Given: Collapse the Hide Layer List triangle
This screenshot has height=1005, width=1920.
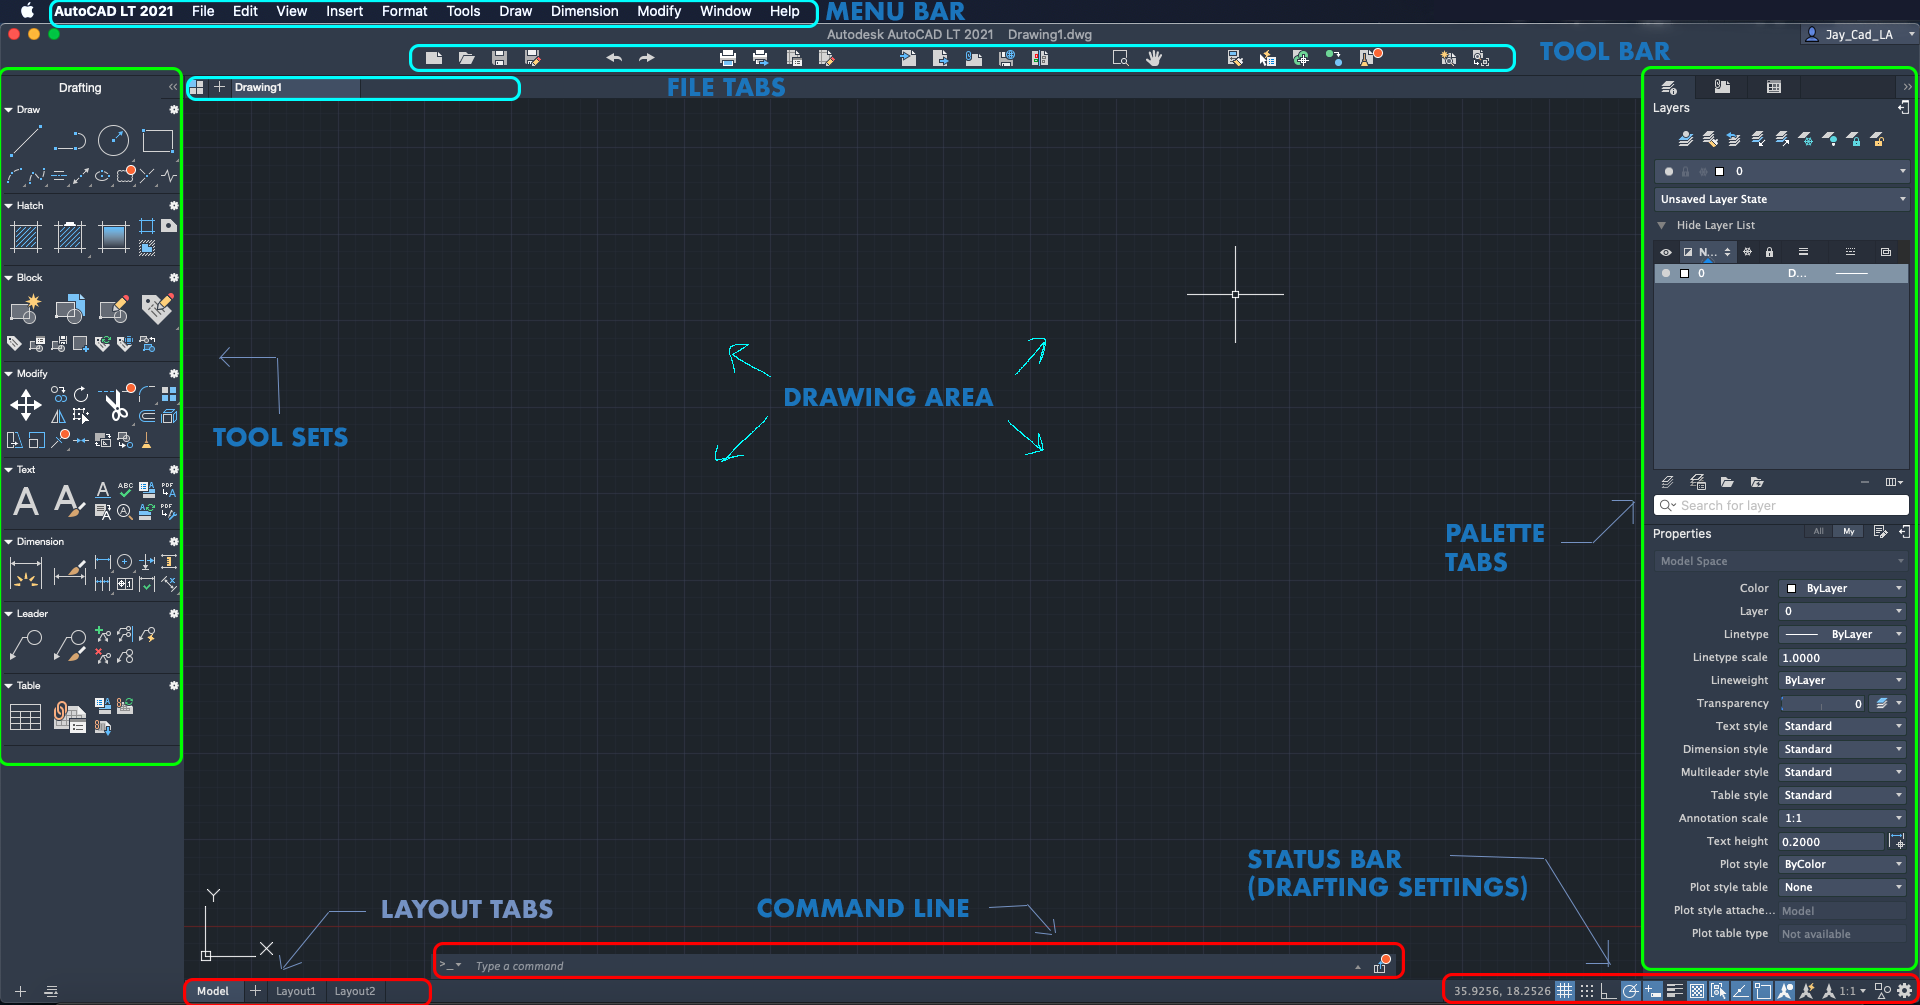Looking at the screenshot, I should [x=1662, y=225].
